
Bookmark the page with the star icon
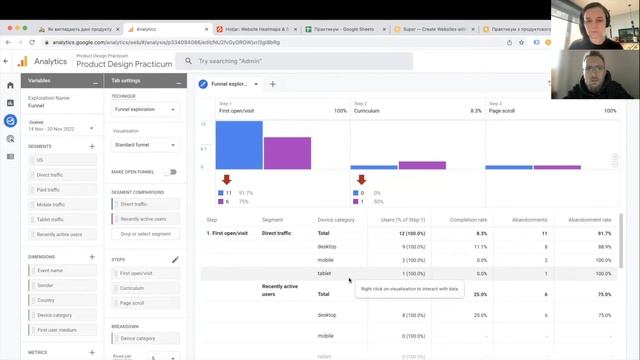point(522,42)
